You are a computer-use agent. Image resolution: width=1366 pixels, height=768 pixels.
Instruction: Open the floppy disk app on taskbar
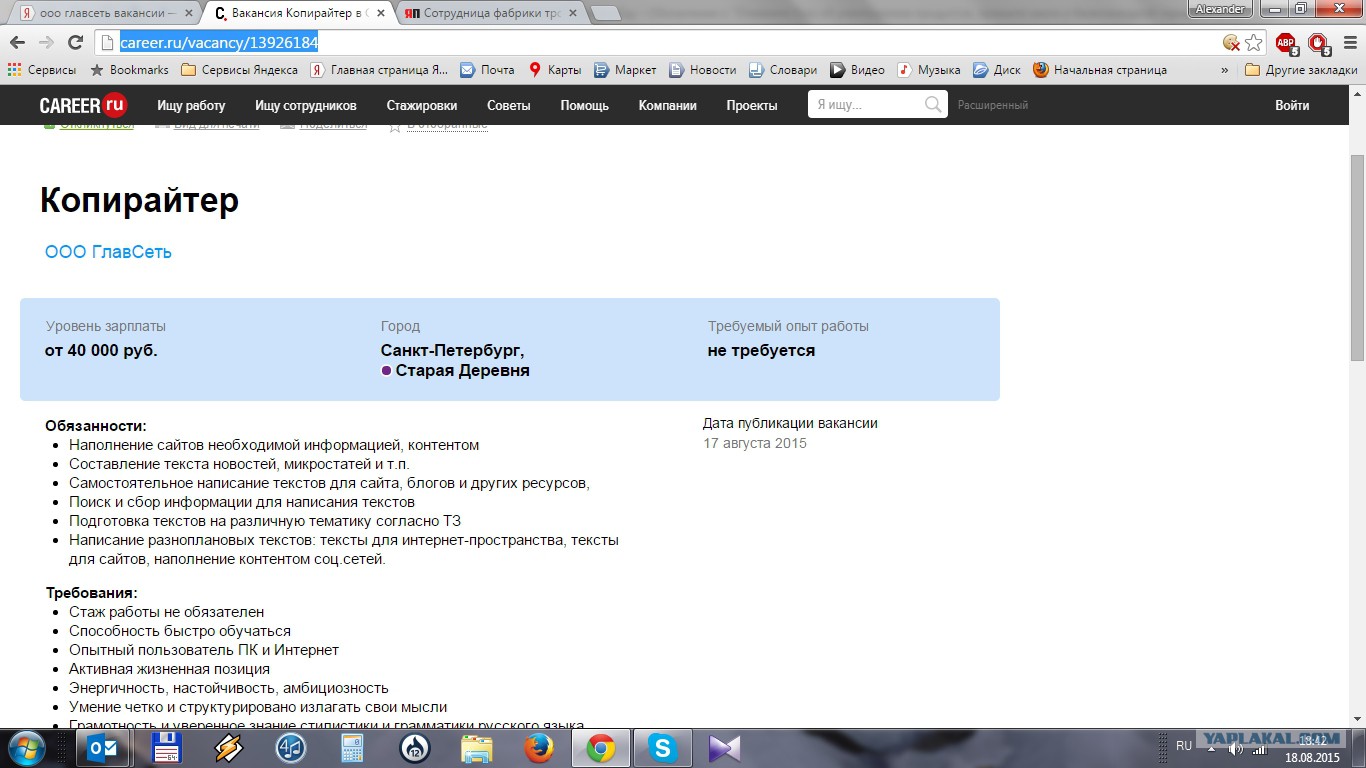click(165, 748)
